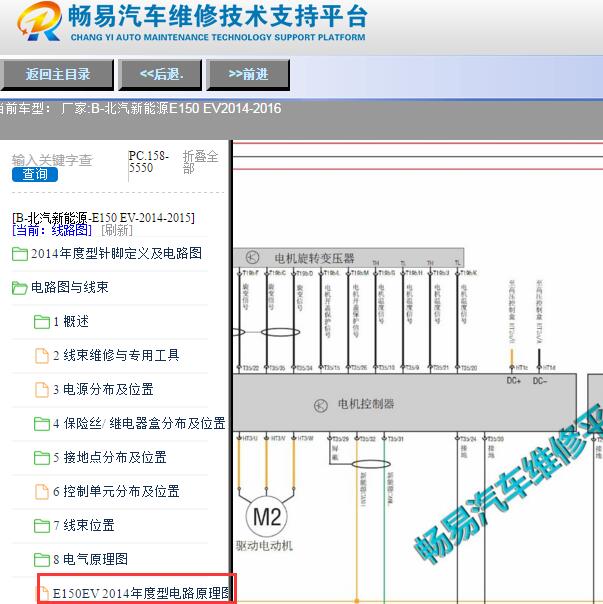Select the 电路图与线束 tree node

point(70,287)
